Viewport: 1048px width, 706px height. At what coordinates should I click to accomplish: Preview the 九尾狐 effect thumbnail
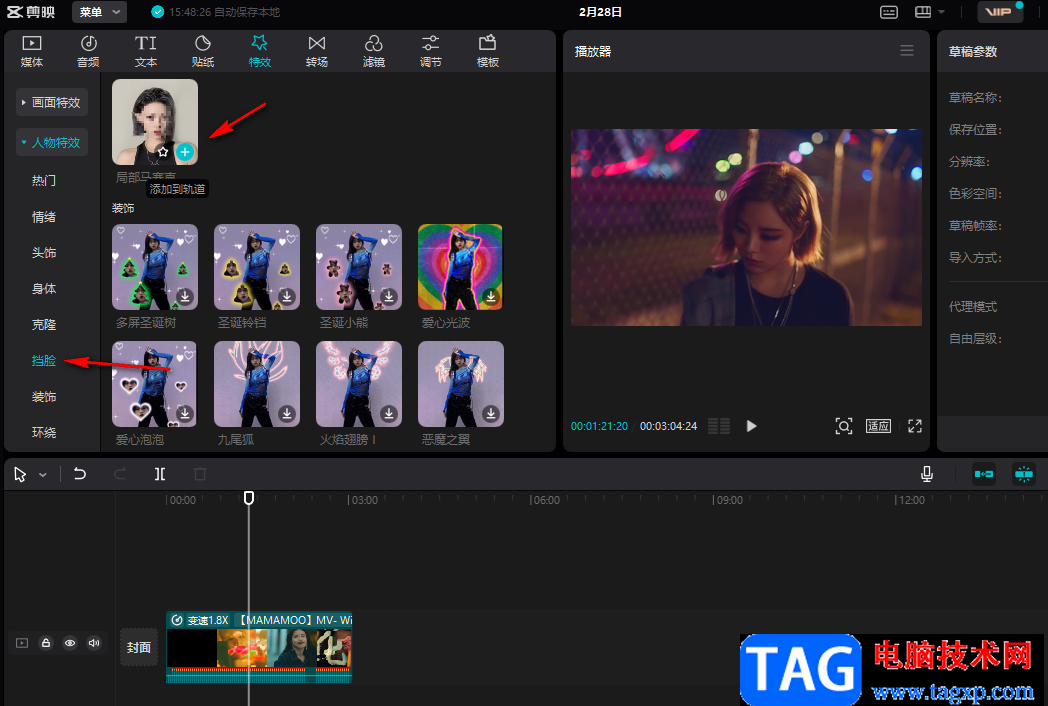[257, 384]
